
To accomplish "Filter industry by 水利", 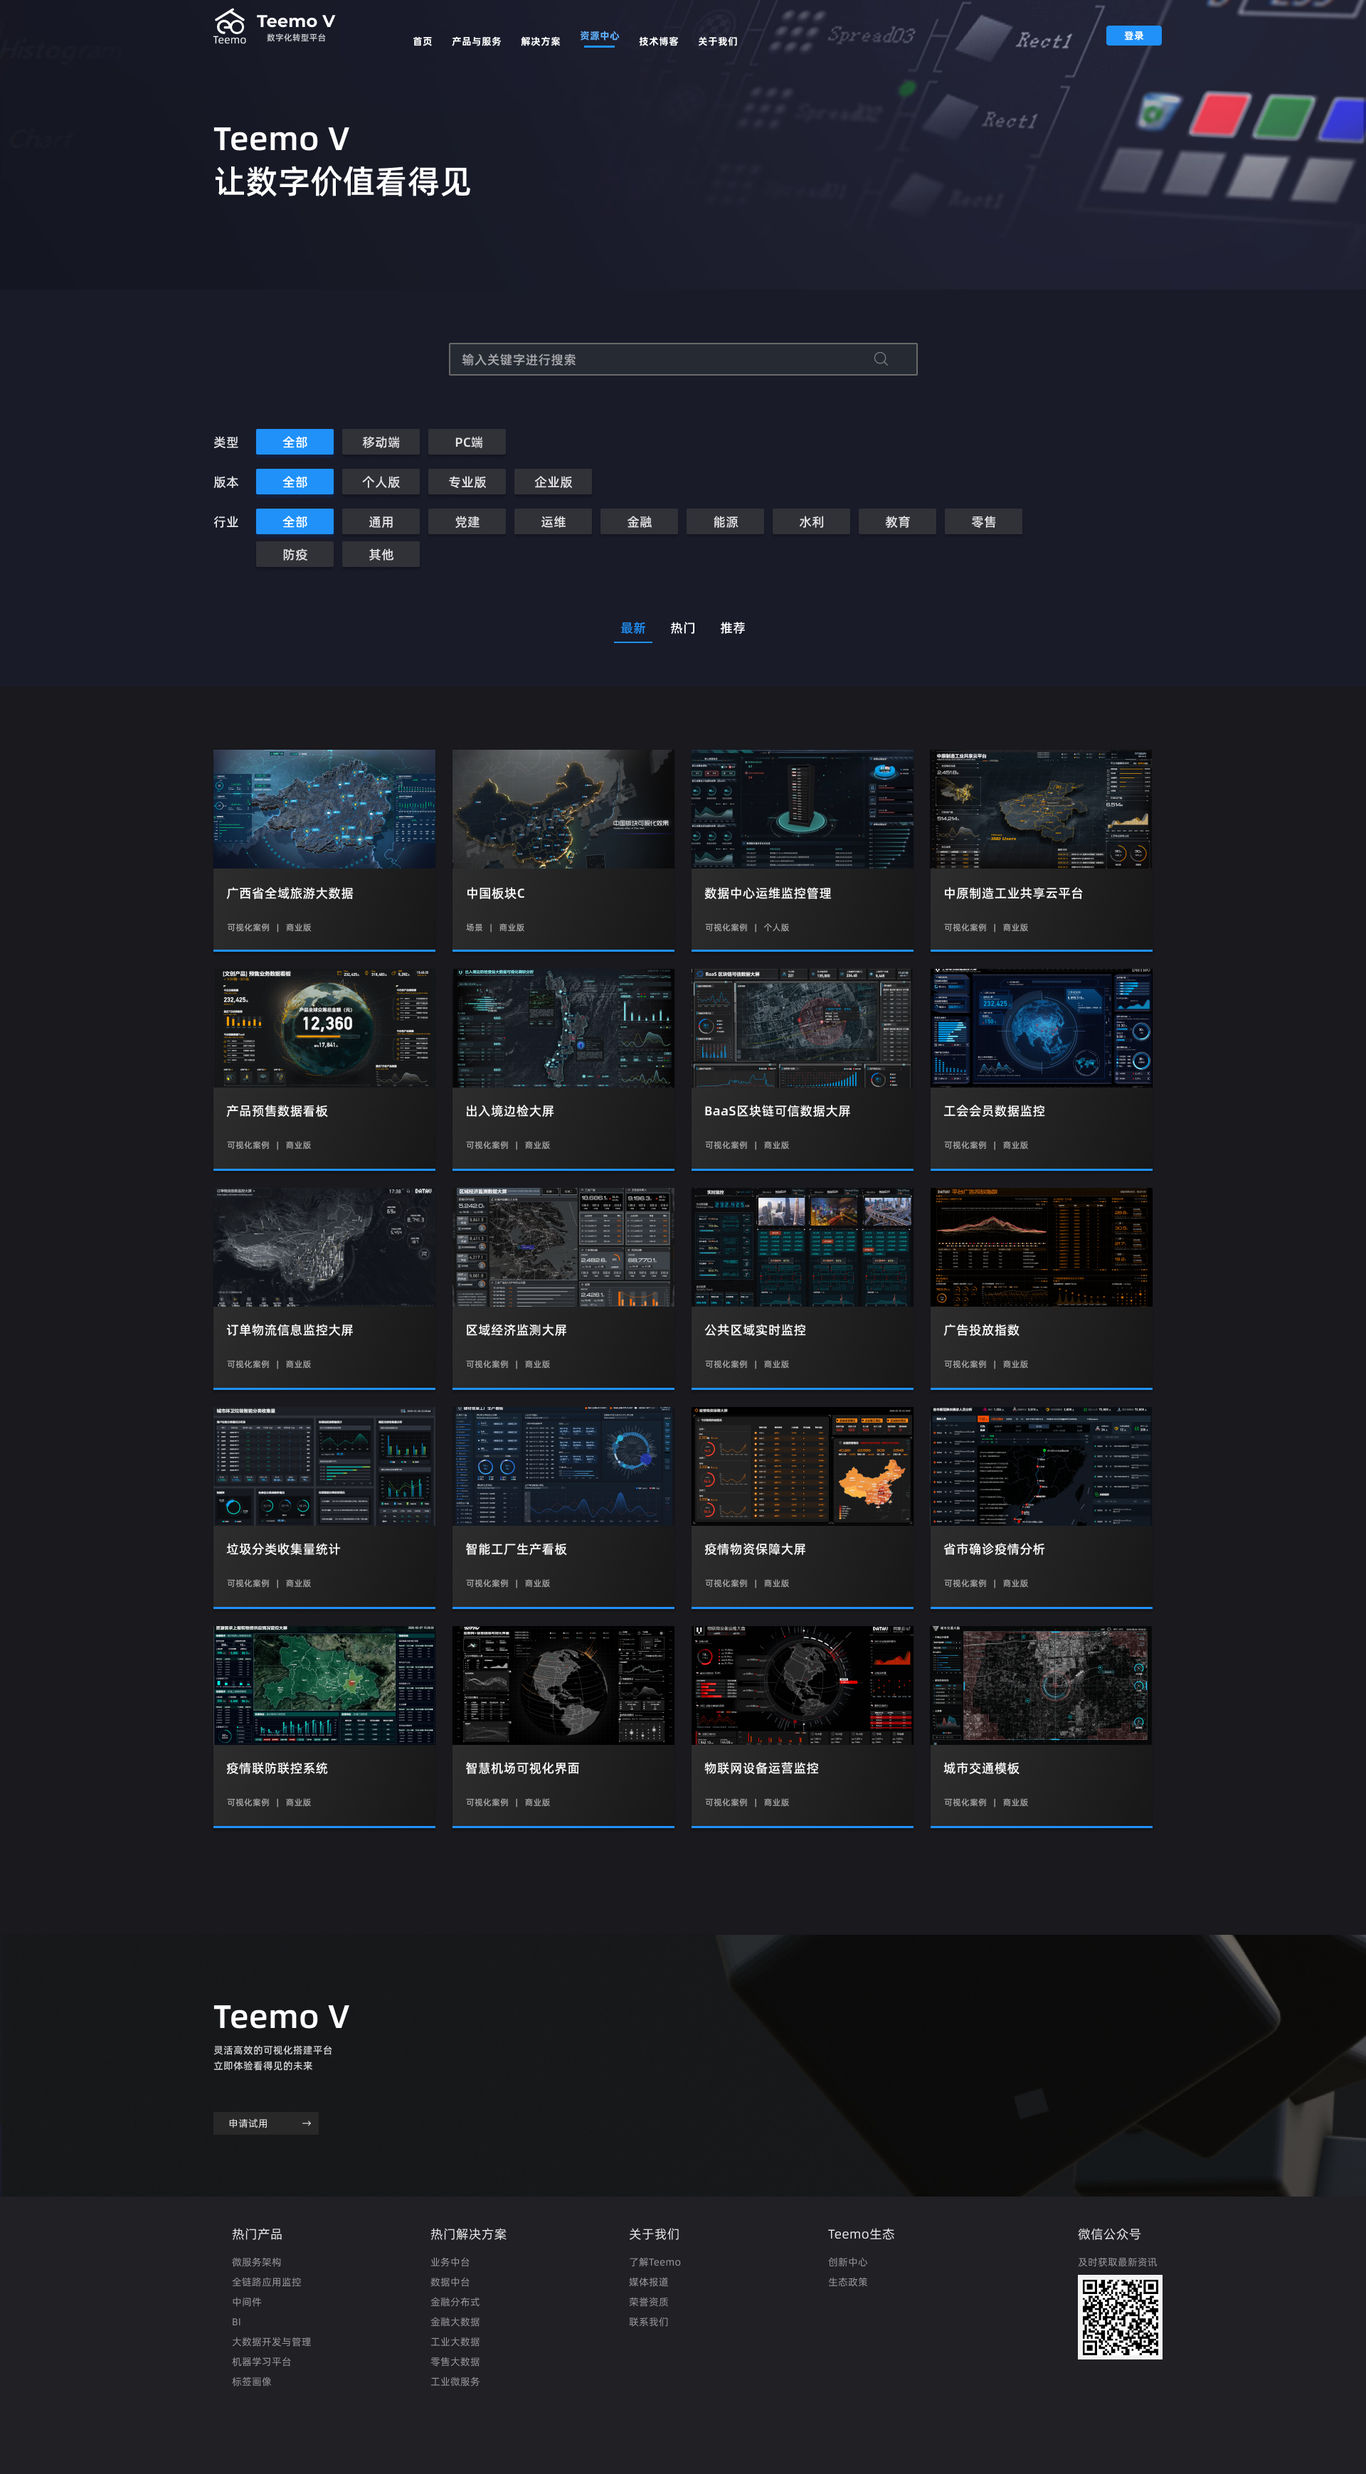I will [x=811, y=522].
